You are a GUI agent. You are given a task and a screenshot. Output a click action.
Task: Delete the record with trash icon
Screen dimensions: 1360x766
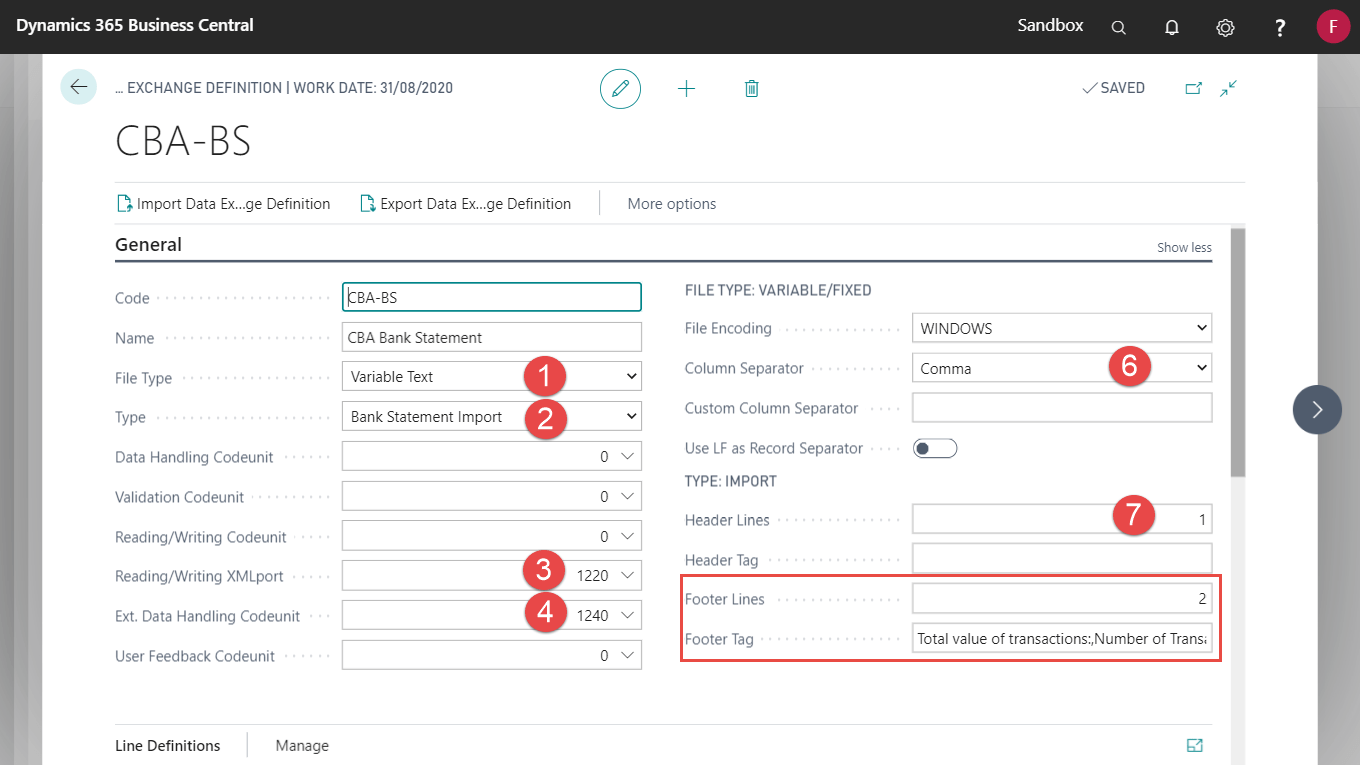coord(752,88)
